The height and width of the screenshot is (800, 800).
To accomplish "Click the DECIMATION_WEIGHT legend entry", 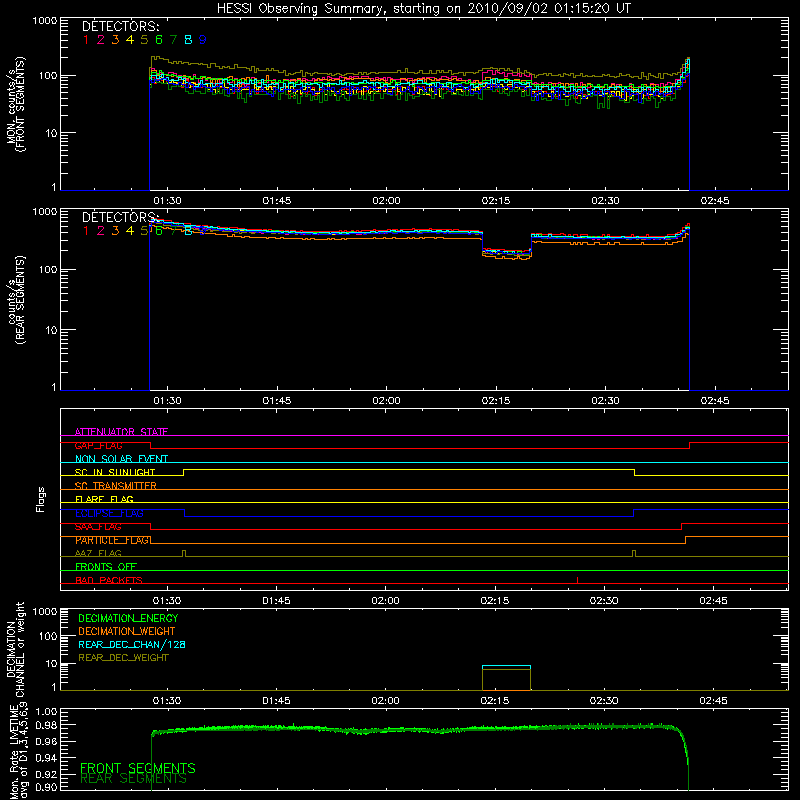I will point(127,631).
